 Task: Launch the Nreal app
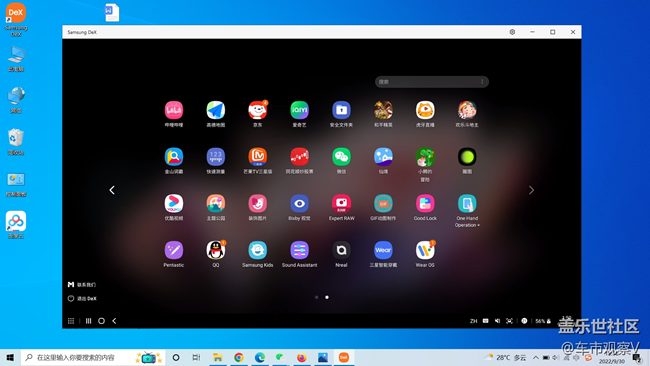(x=341, y=250)
